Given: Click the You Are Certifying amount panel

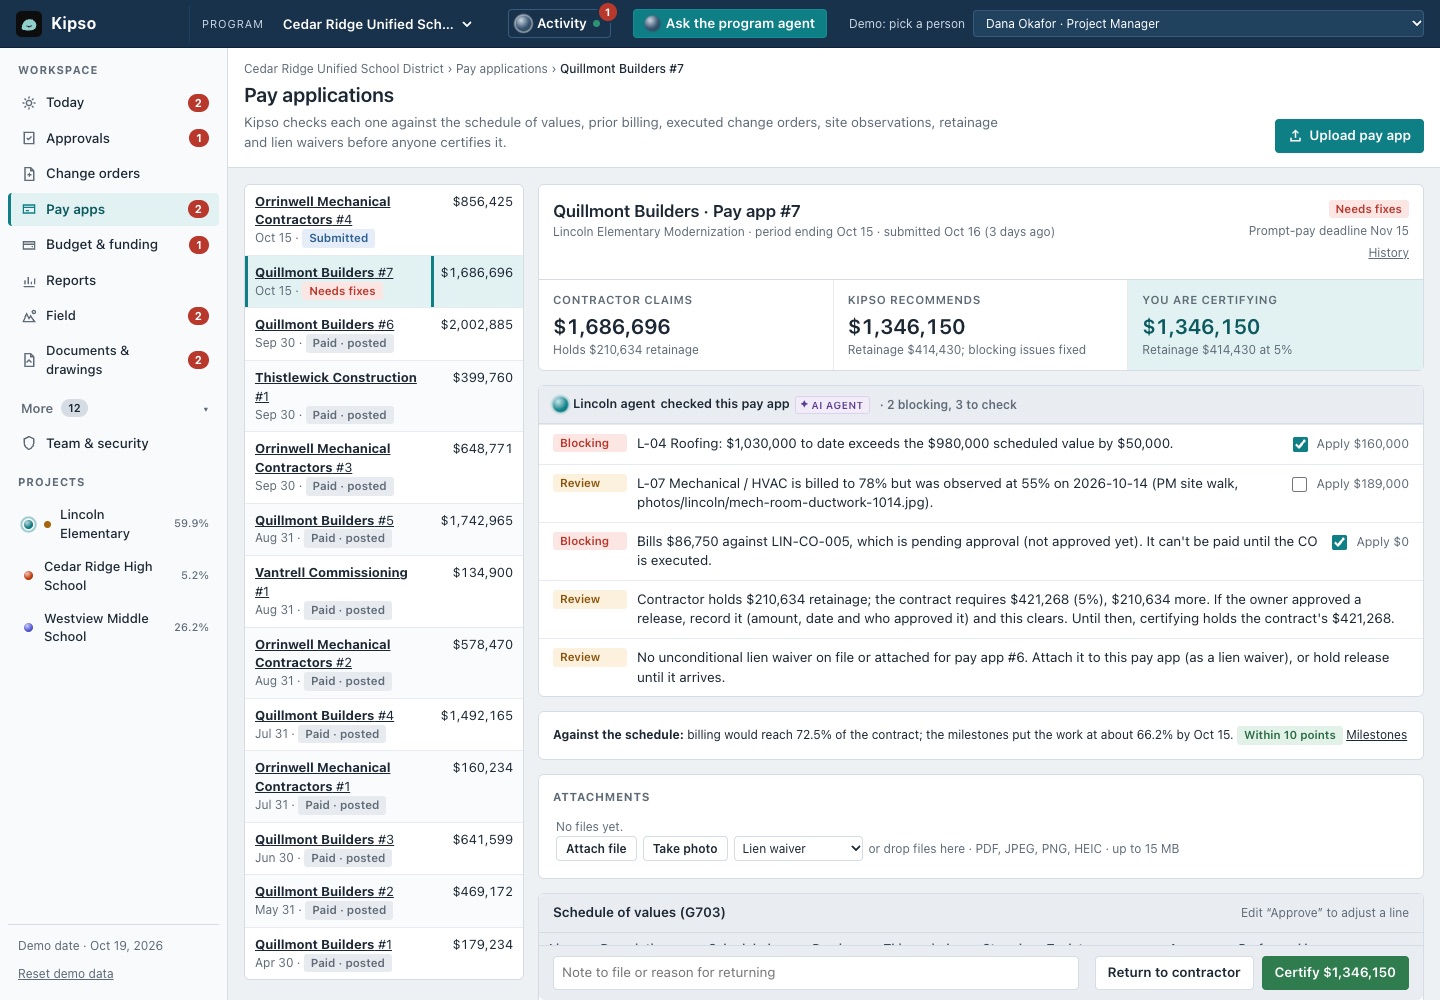Looking at the screenshot, I should [1275, 325].
